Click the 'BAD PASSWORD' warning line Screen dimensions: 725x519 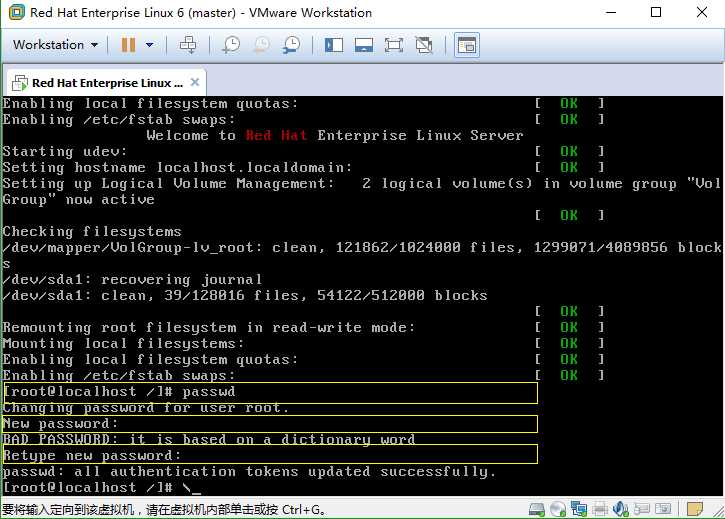pyautogui.click(x=209, y=439)
